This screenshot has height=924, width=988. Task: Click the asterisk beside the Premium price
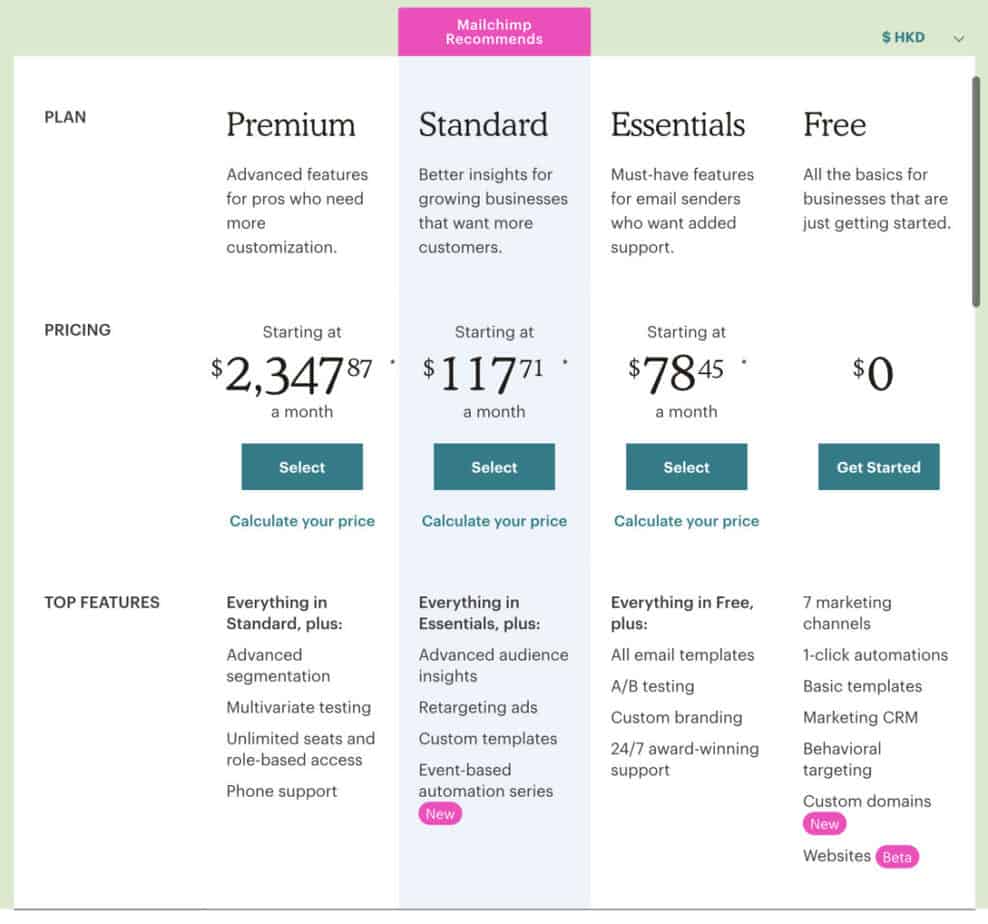pos(391,361)
